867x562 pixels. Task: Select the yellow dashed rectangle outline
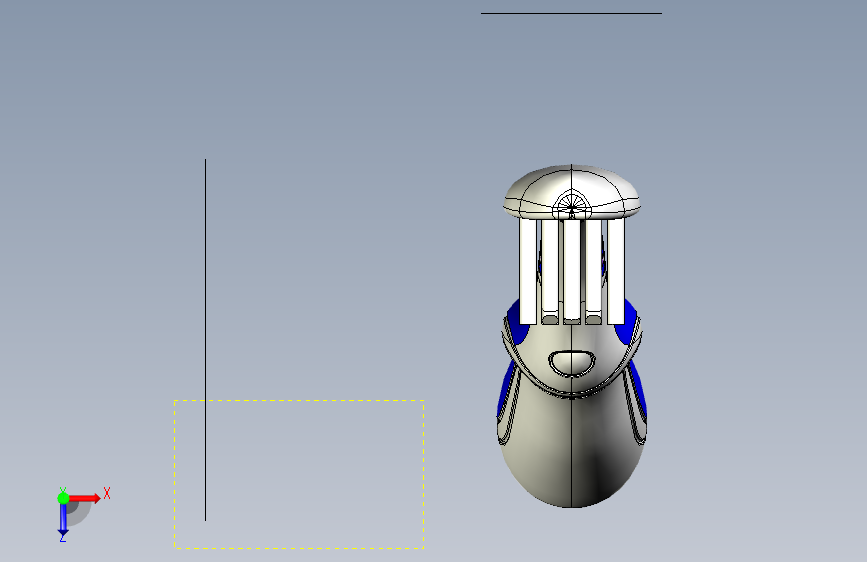tap(299, 474)
